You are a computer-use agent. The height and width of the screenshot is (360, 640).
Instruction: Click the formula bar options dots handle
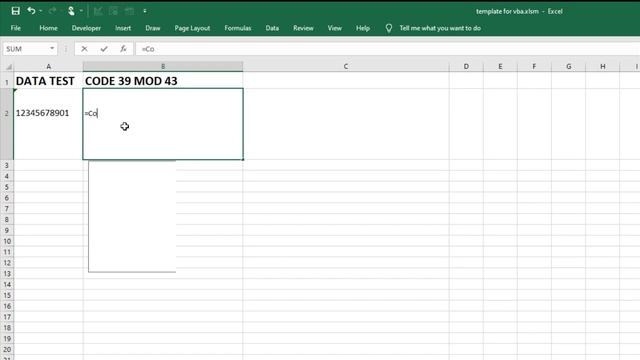66,49
